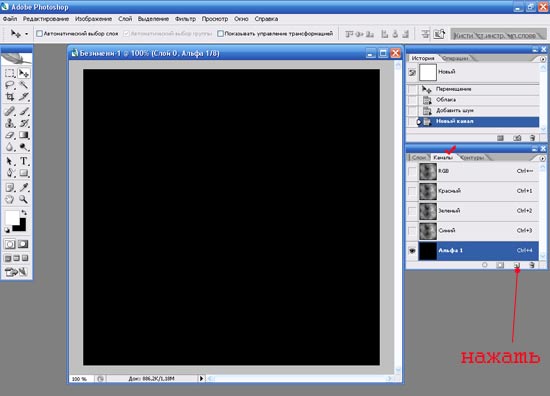The height and width of the screenshot is (396, 550).
Task: Show the RGB channel visibility
Action: [x=412, y=172]
